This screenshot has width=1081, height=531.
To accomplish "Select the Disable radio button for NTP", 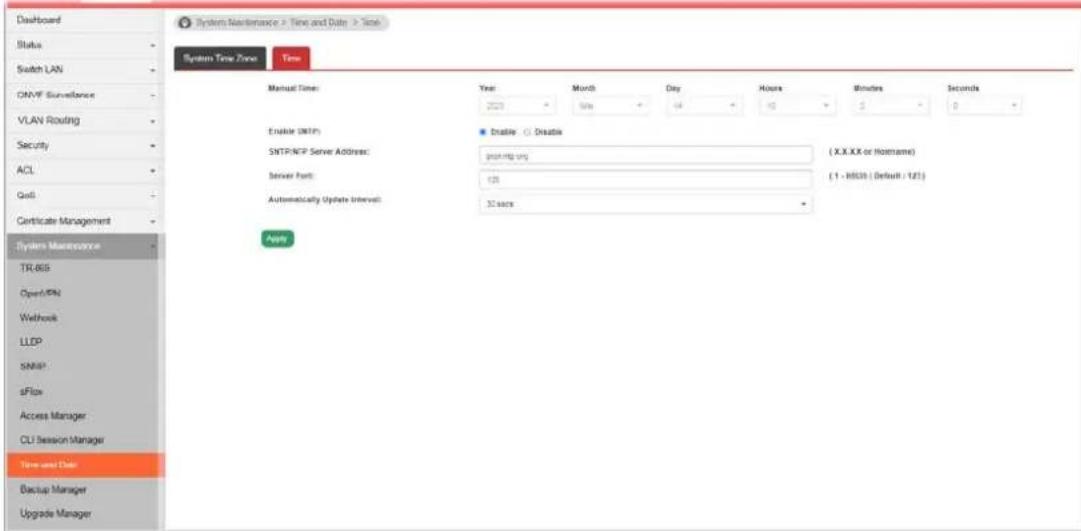I will 528,132.
